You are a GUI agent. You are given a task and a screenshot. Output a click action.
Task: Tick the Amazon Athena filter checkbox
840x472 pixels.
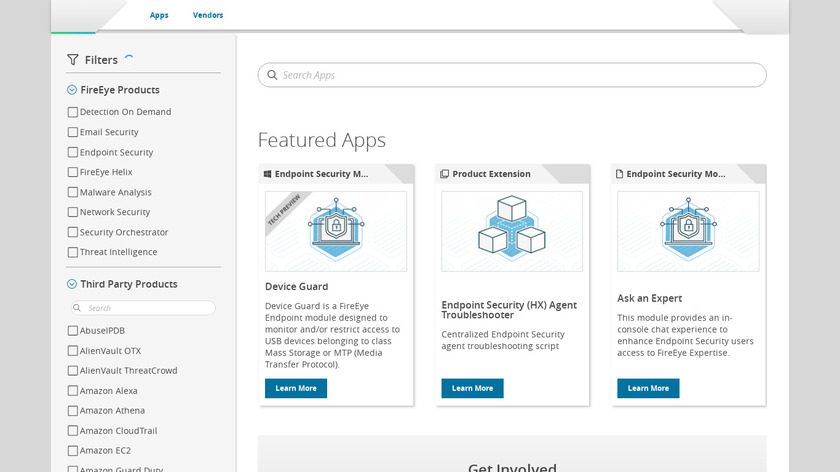click(72, 410)
